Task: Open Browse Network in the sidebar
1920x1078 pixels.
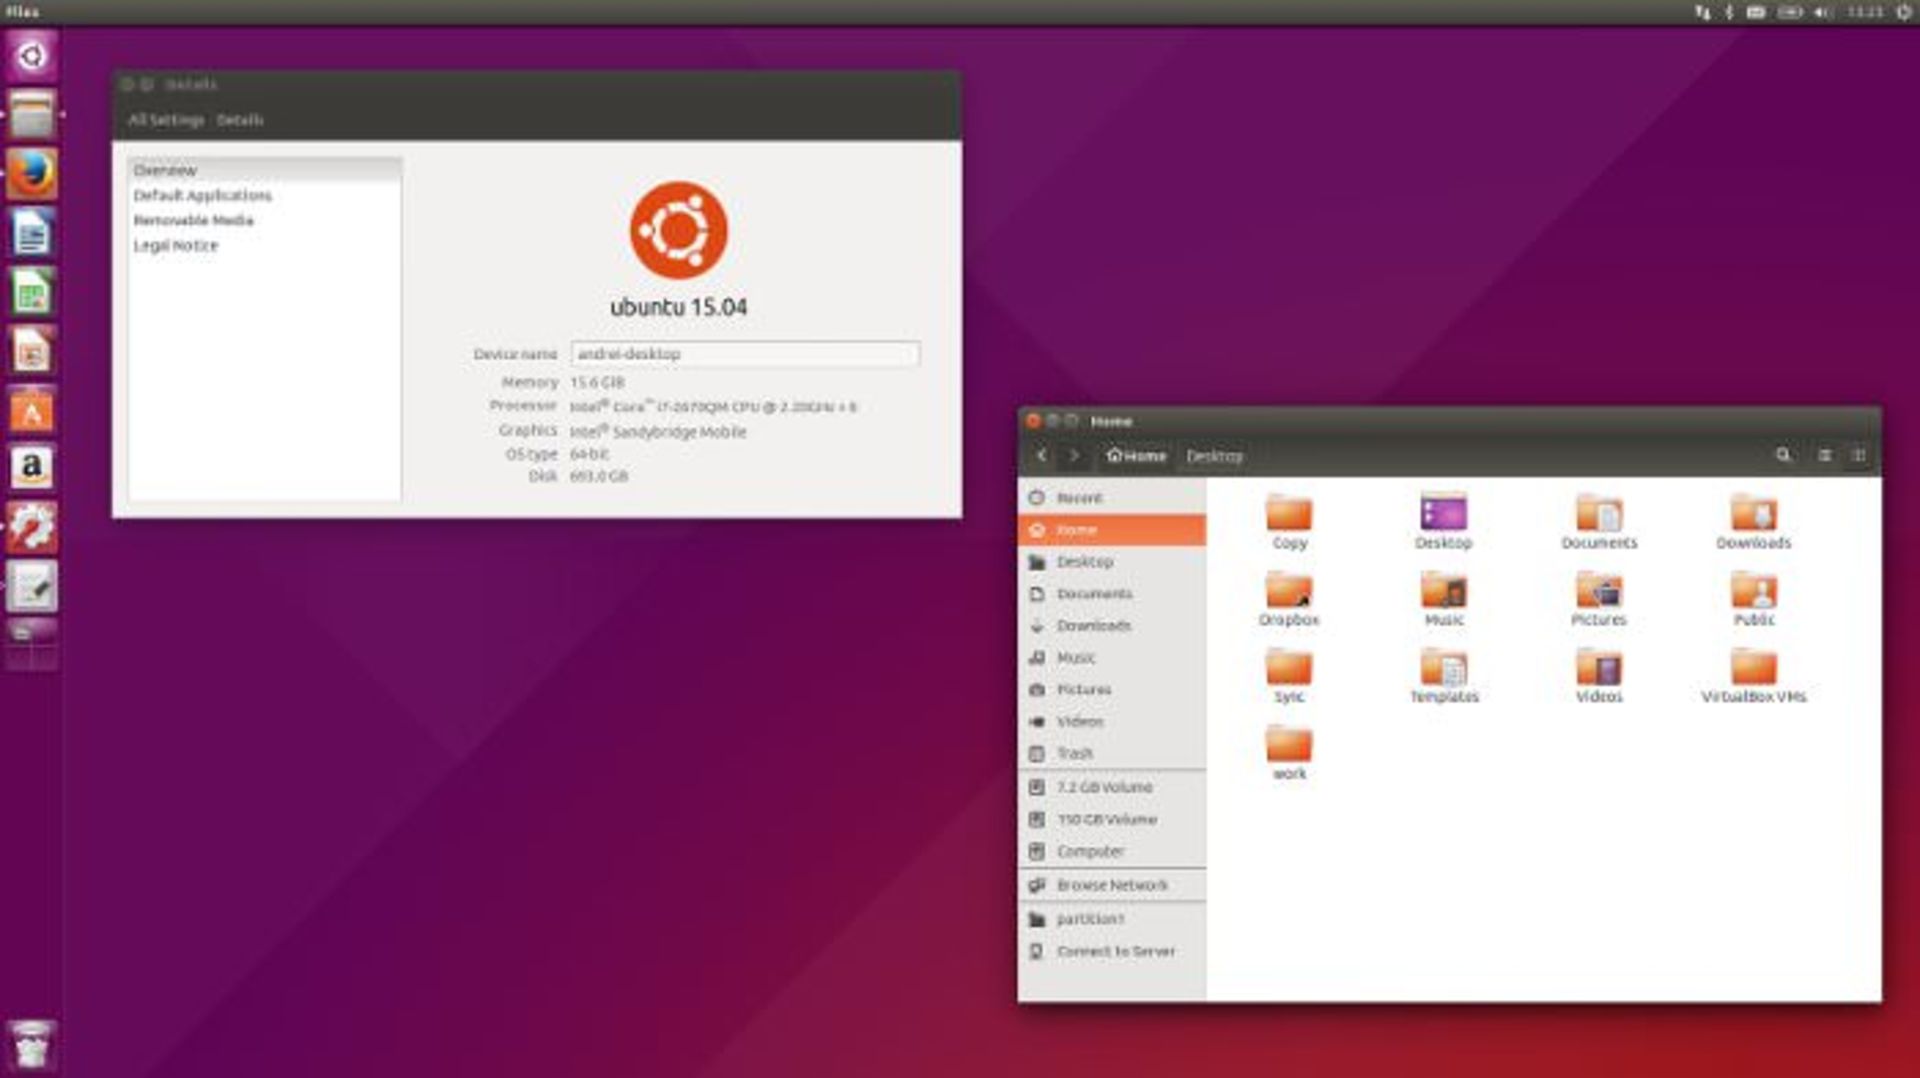Action: 1113,885
